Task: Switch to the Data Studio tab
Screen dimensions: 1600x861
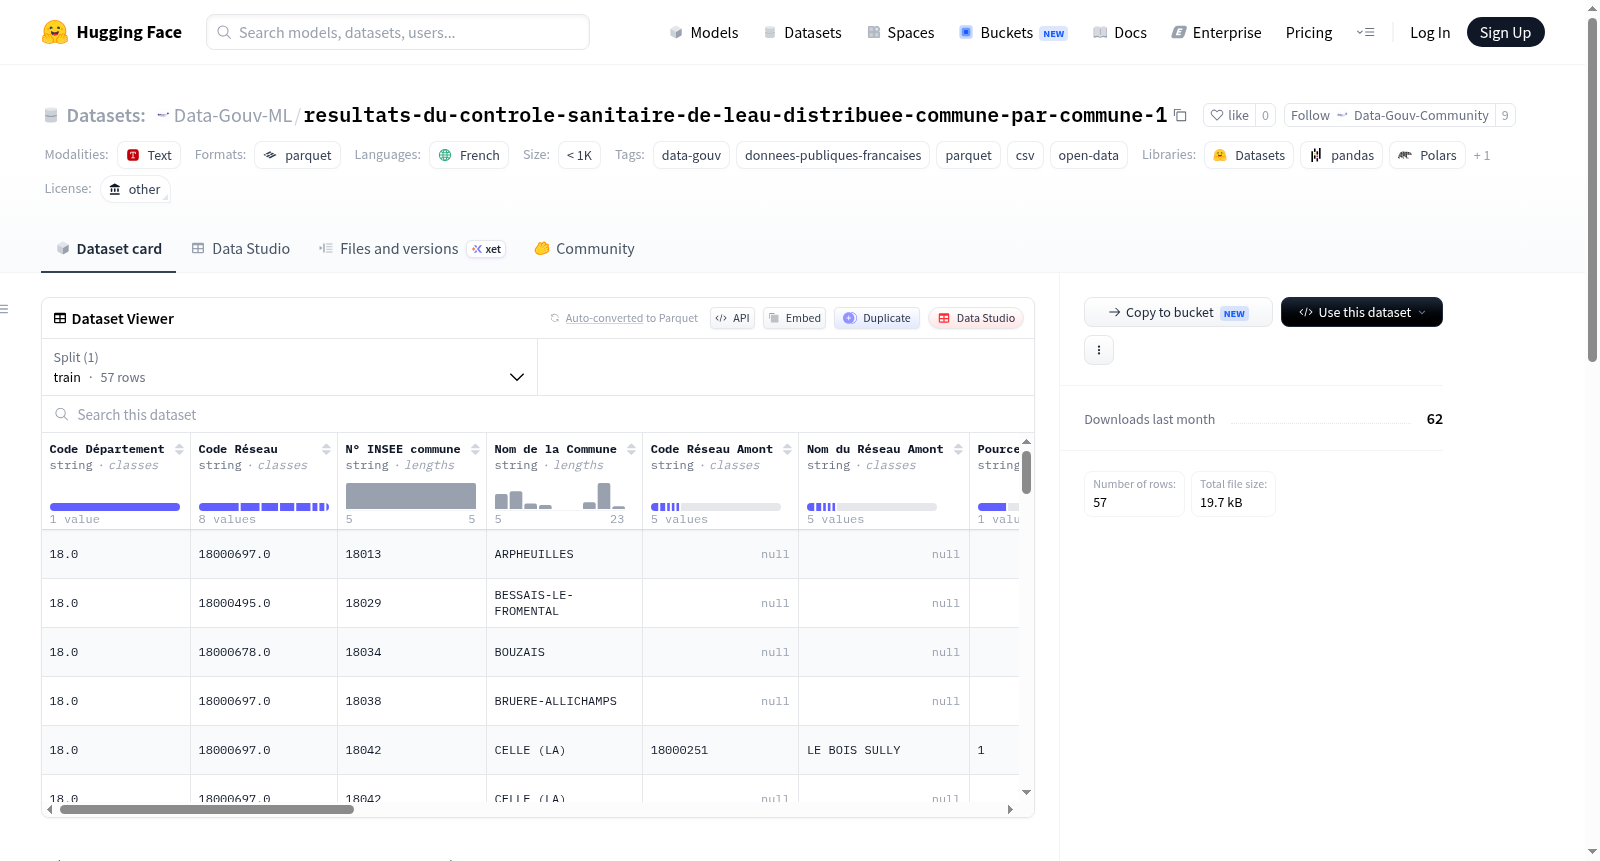Action: coord(241,249)
